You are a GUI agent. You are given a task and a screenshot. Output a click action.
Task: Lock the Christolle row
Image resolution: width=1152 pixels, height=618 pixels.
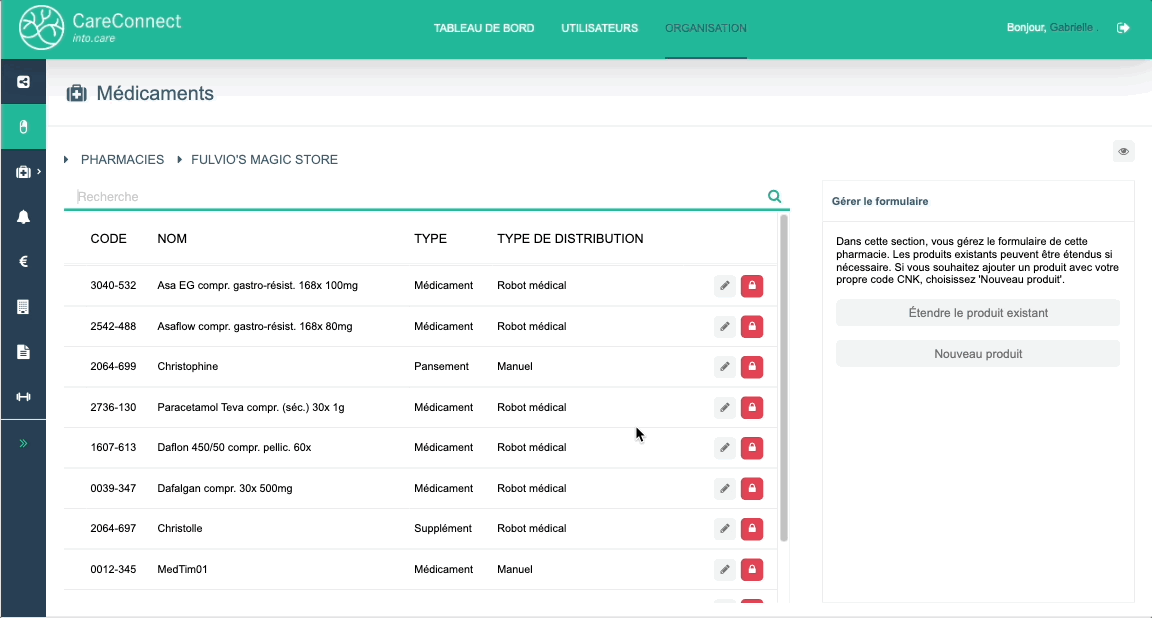752,528
